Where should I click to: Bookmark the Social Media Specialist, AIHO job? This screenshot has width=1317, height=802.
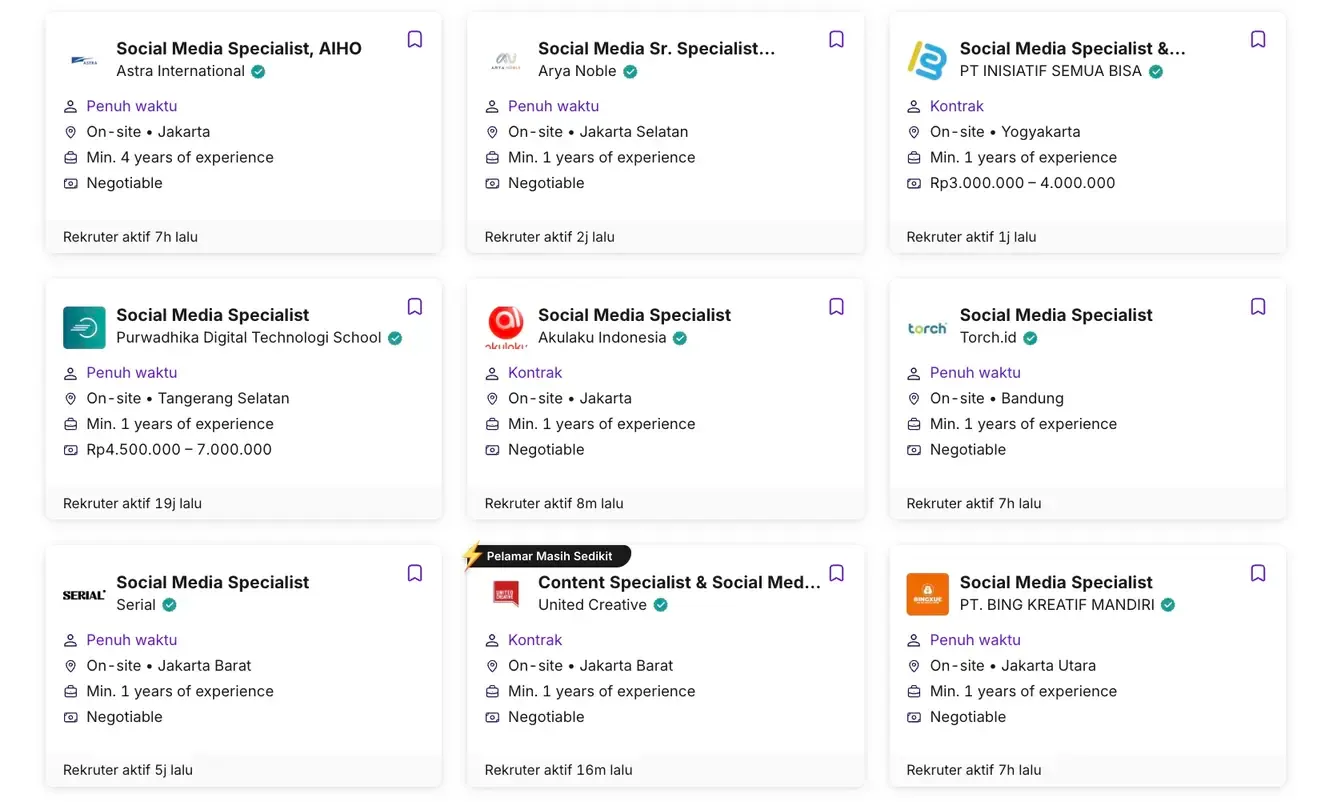coord(414,38)
